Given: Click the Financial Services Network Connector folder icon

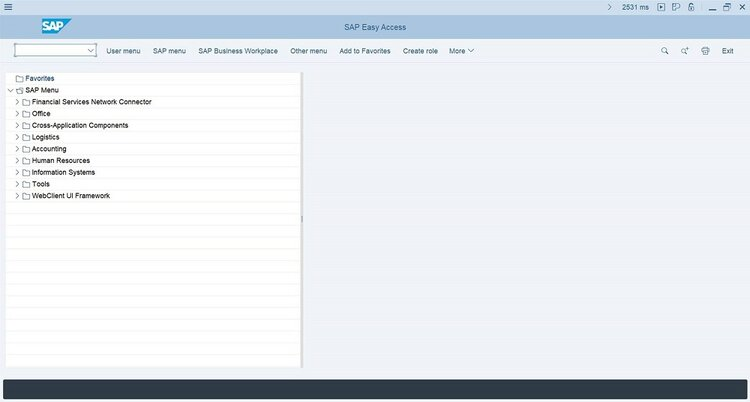Looking at the screenshot, I should click(x=26, y=102).
